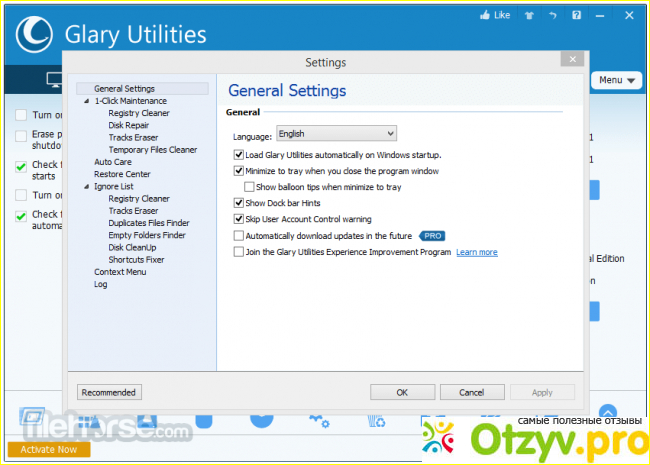The height and width of the screenshot is (465, 650).
Task: Select Duplicates Files Finder in tree
Action: tap(147, 223)
